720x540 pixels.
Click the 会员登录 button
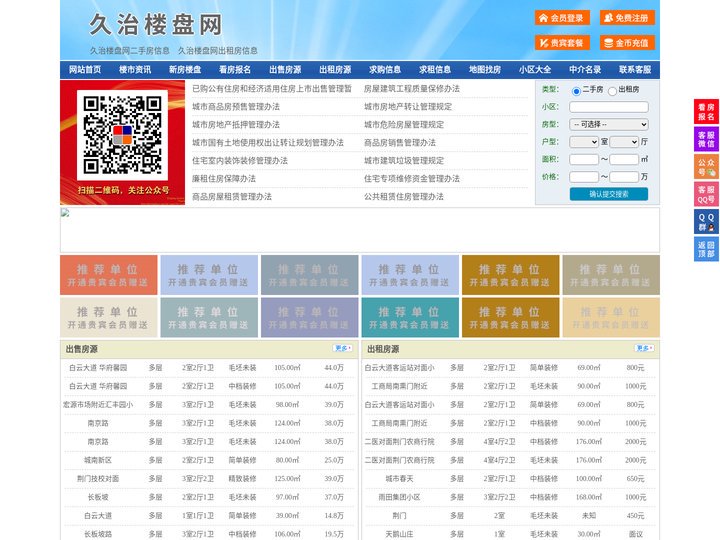[x=562, y=18]
